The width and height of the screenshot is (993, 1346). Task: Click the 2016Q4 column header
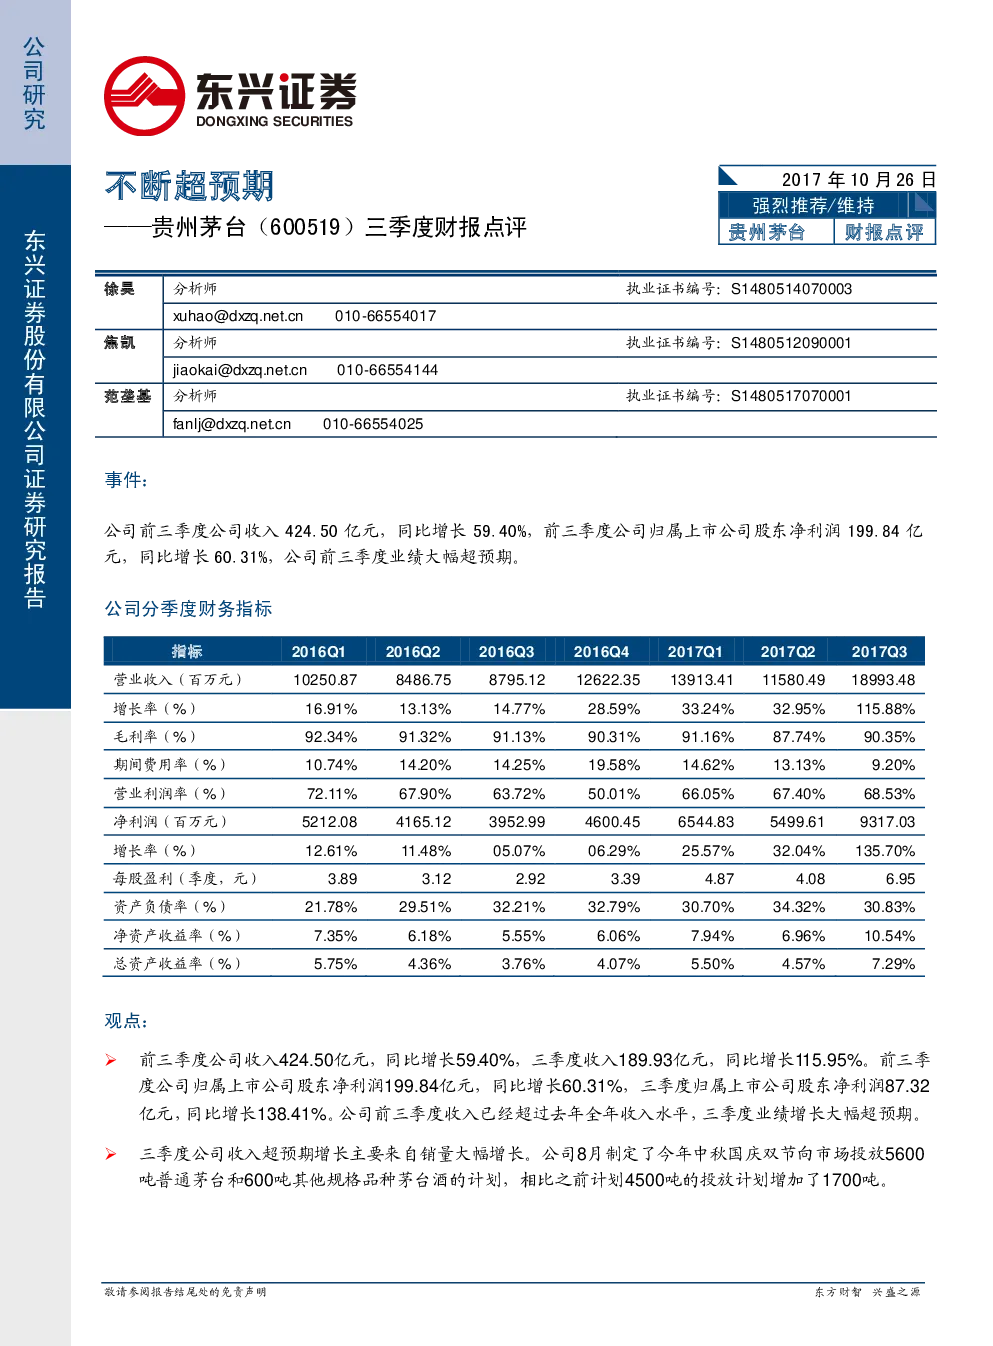pos(601,651)
